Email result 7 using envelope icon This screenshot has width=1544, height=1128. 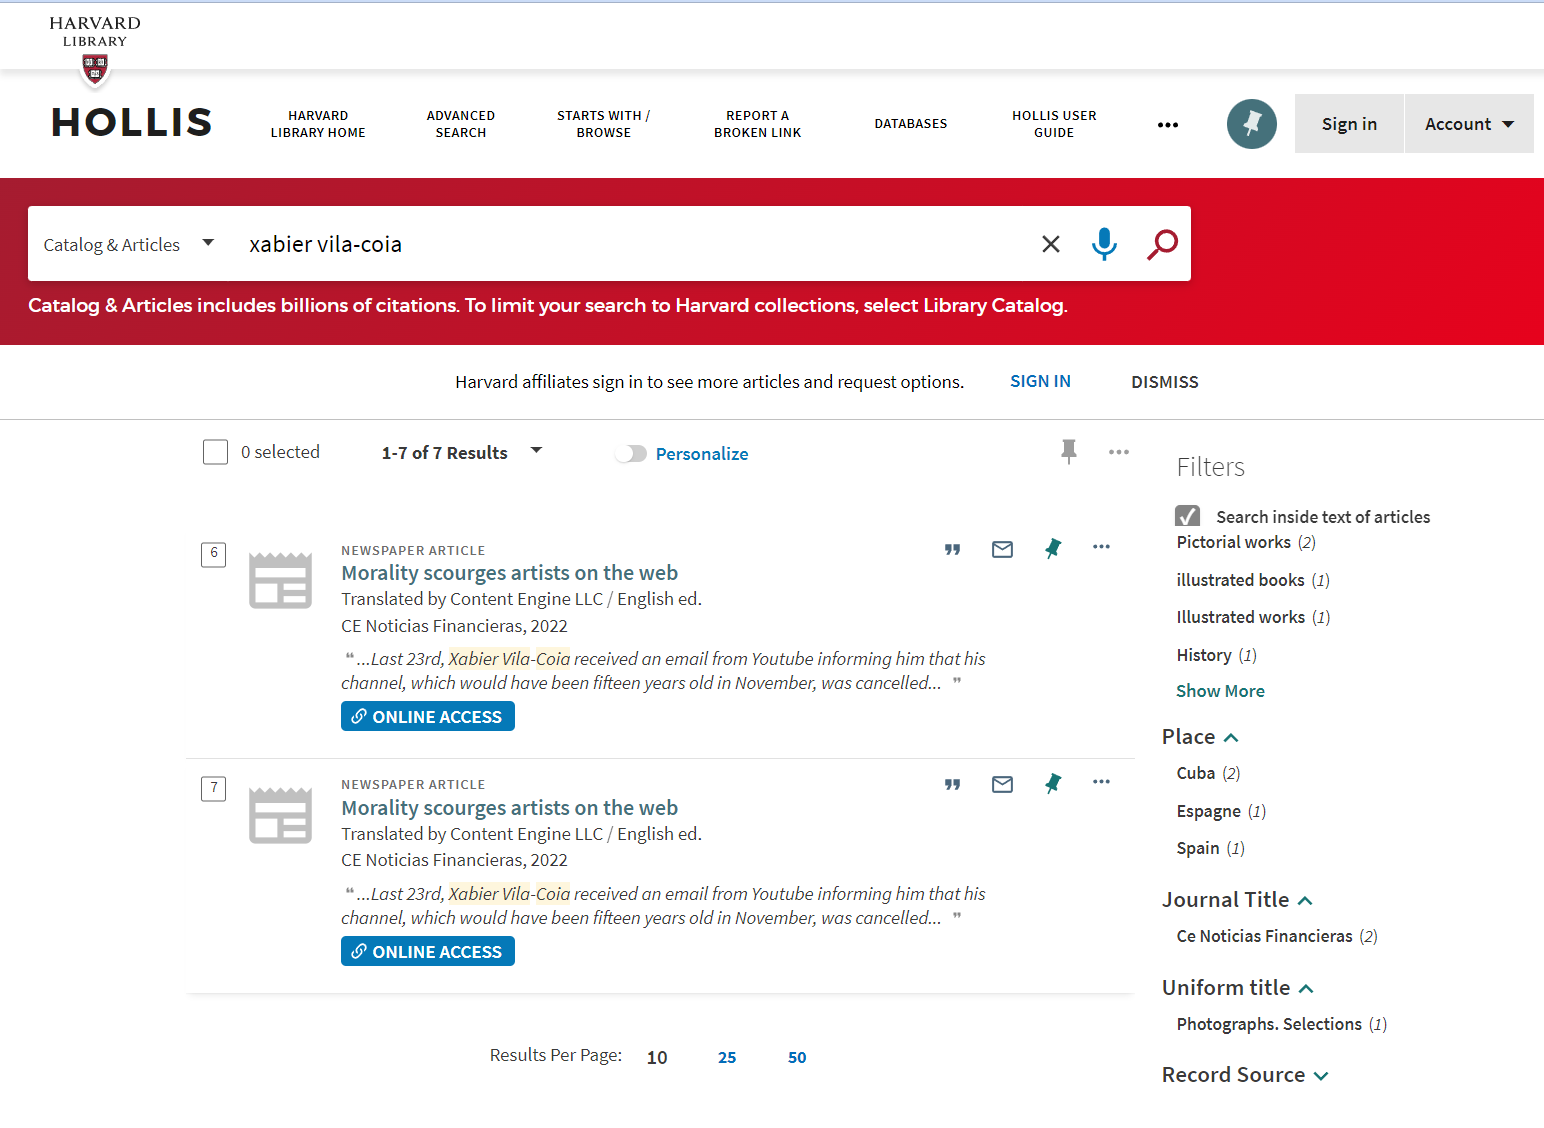(x=1002, y=784)
